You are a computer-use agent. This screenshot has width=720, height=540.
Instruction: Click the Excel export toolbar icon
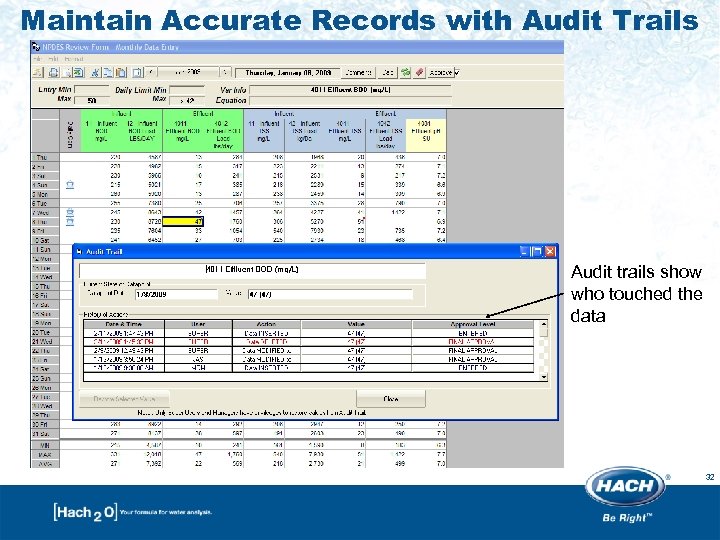79,72
